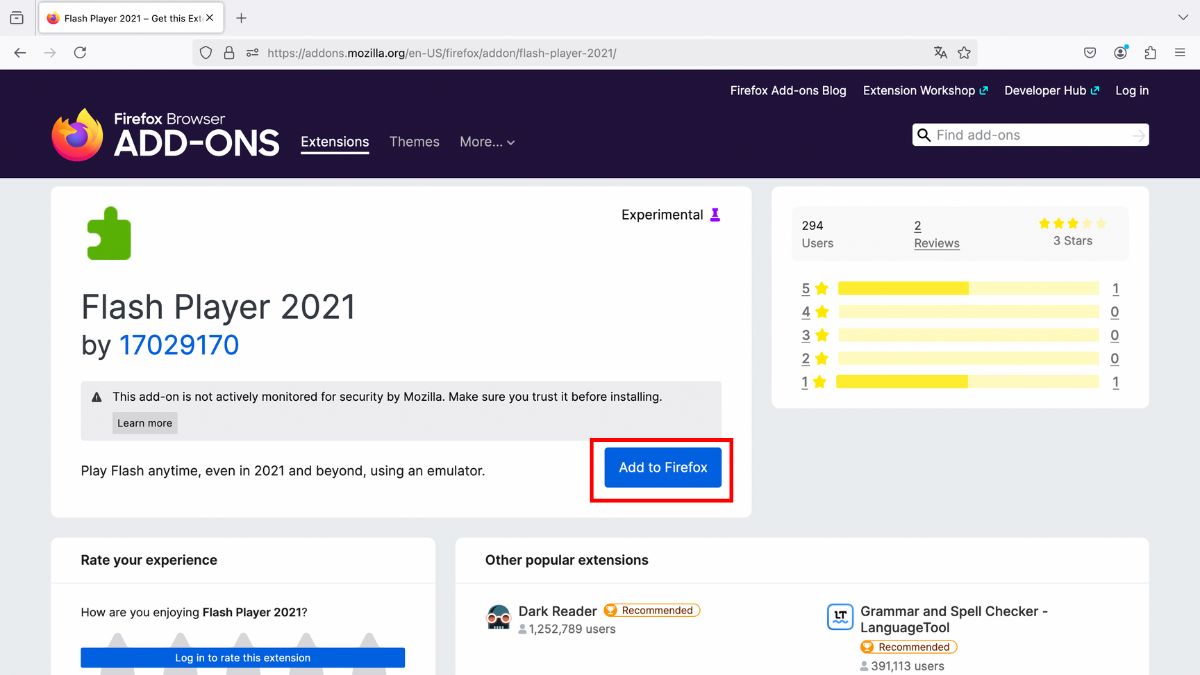Click the Find add-ons search field
Image resolution: width=1200 pixels, height=675 pixels.
click(x=1030, y=135)
